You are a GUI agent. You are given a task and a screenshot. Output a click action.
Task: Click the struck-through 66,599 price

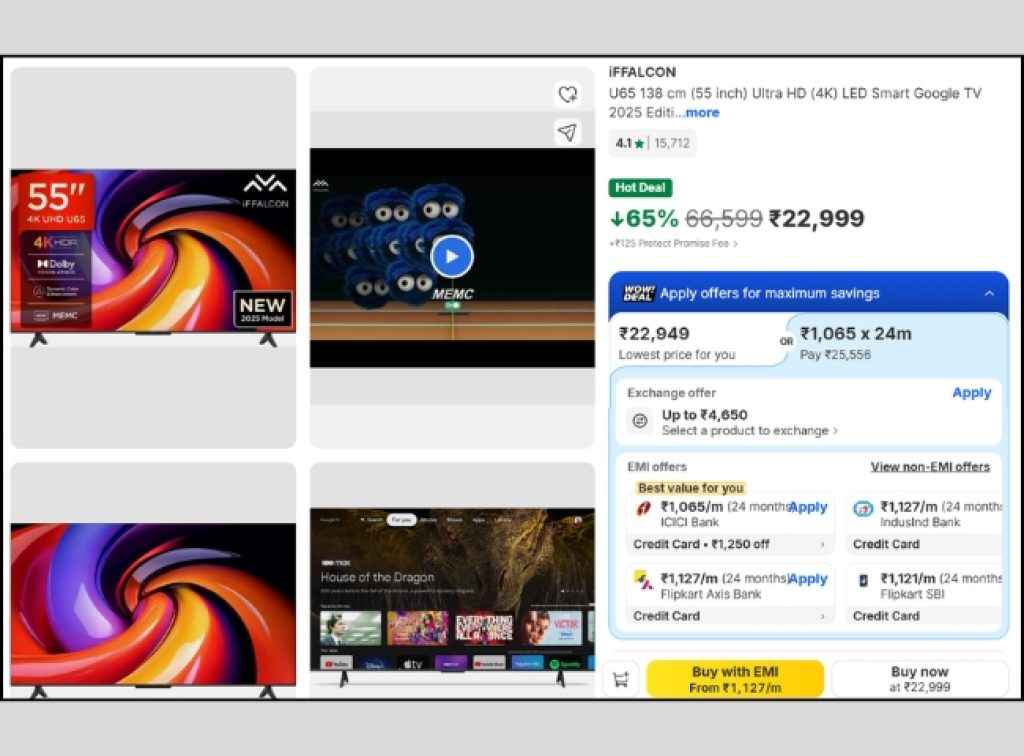(723, 219)
